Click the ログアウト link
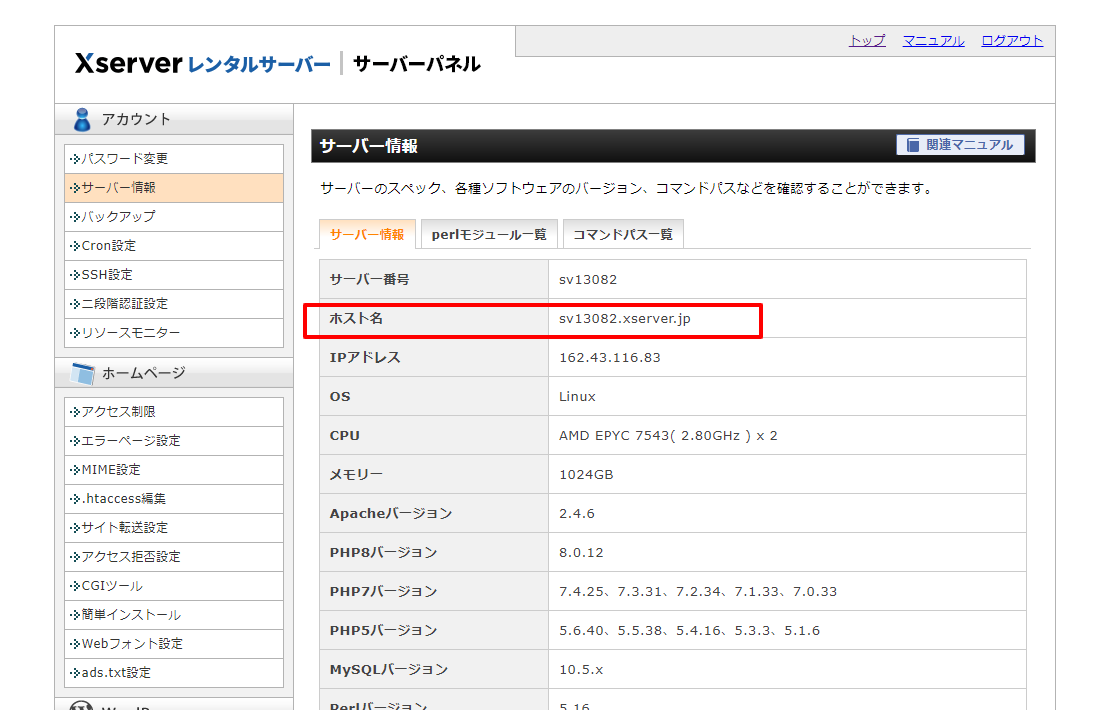1104x710 pixels. (1013, 41)
